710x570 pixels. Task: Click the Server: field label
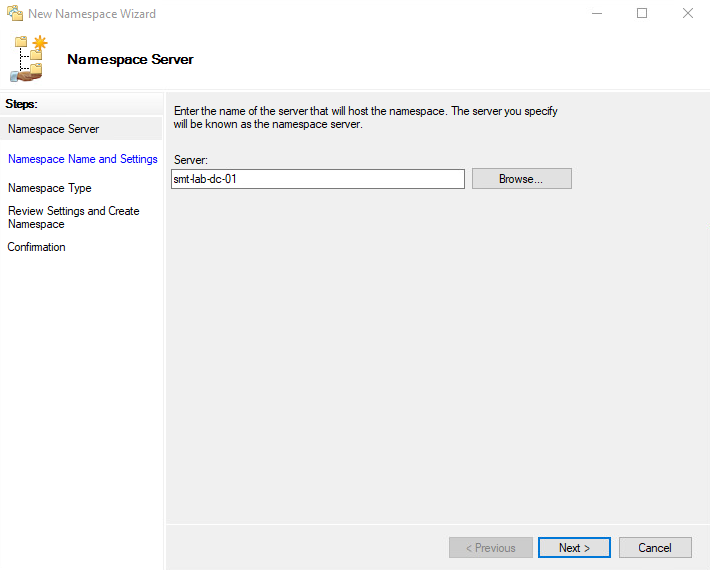click(x=190, y=160)
